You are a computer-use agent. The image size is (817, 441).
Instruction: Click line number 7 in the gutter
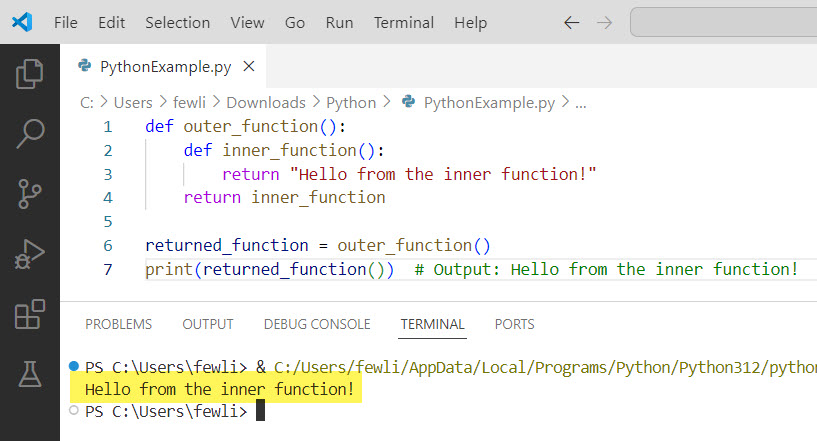pos(108,270)
